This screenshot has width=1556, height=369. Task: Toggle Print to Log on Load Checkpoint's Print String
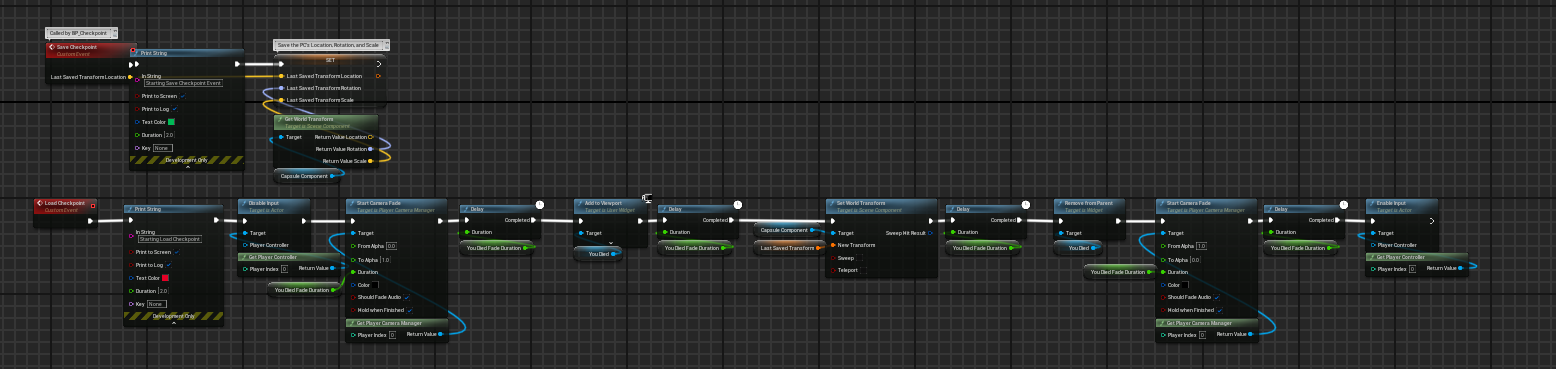pos(168,265)
